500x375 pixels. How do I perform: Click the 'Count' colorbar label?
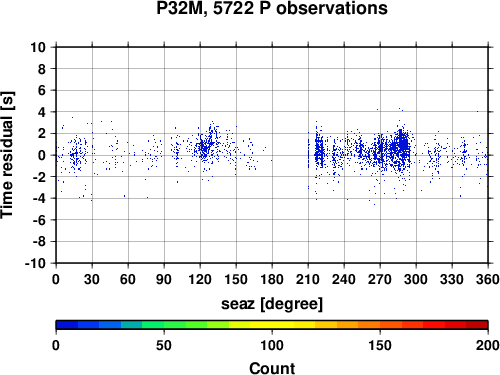click(272, 368)
